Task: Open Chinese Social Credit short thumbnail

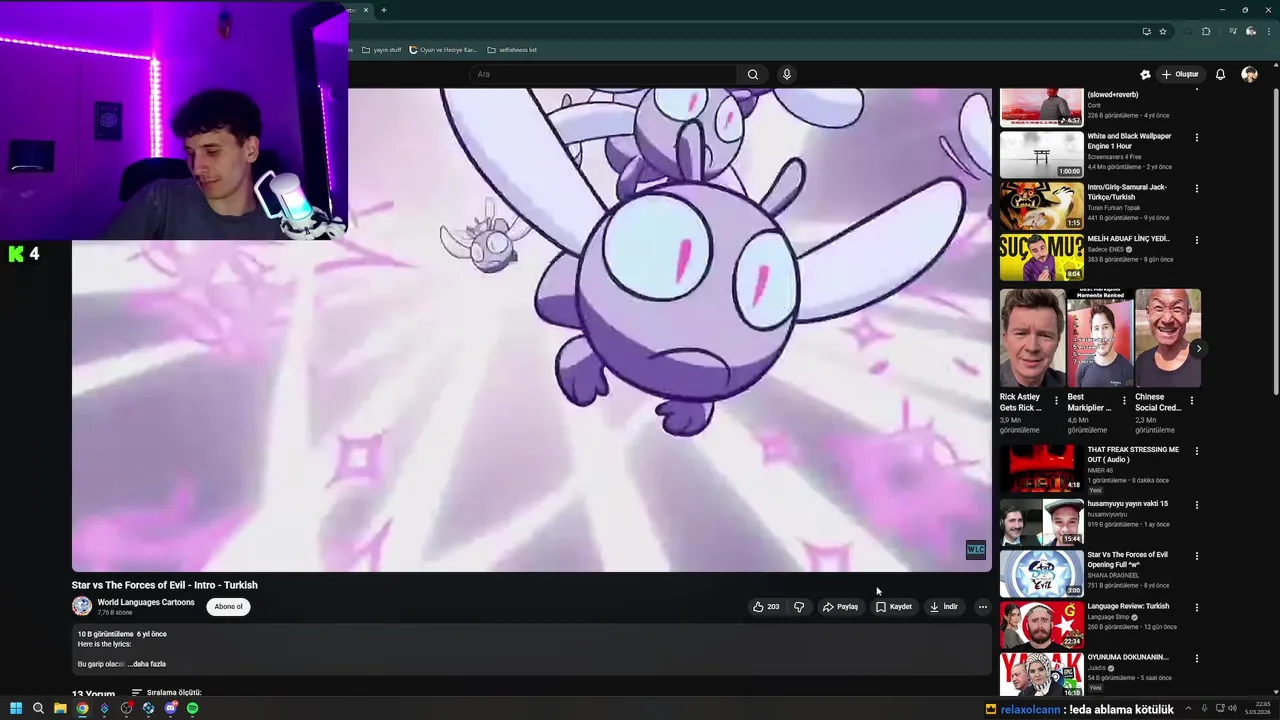Action: coord(1168,338)
